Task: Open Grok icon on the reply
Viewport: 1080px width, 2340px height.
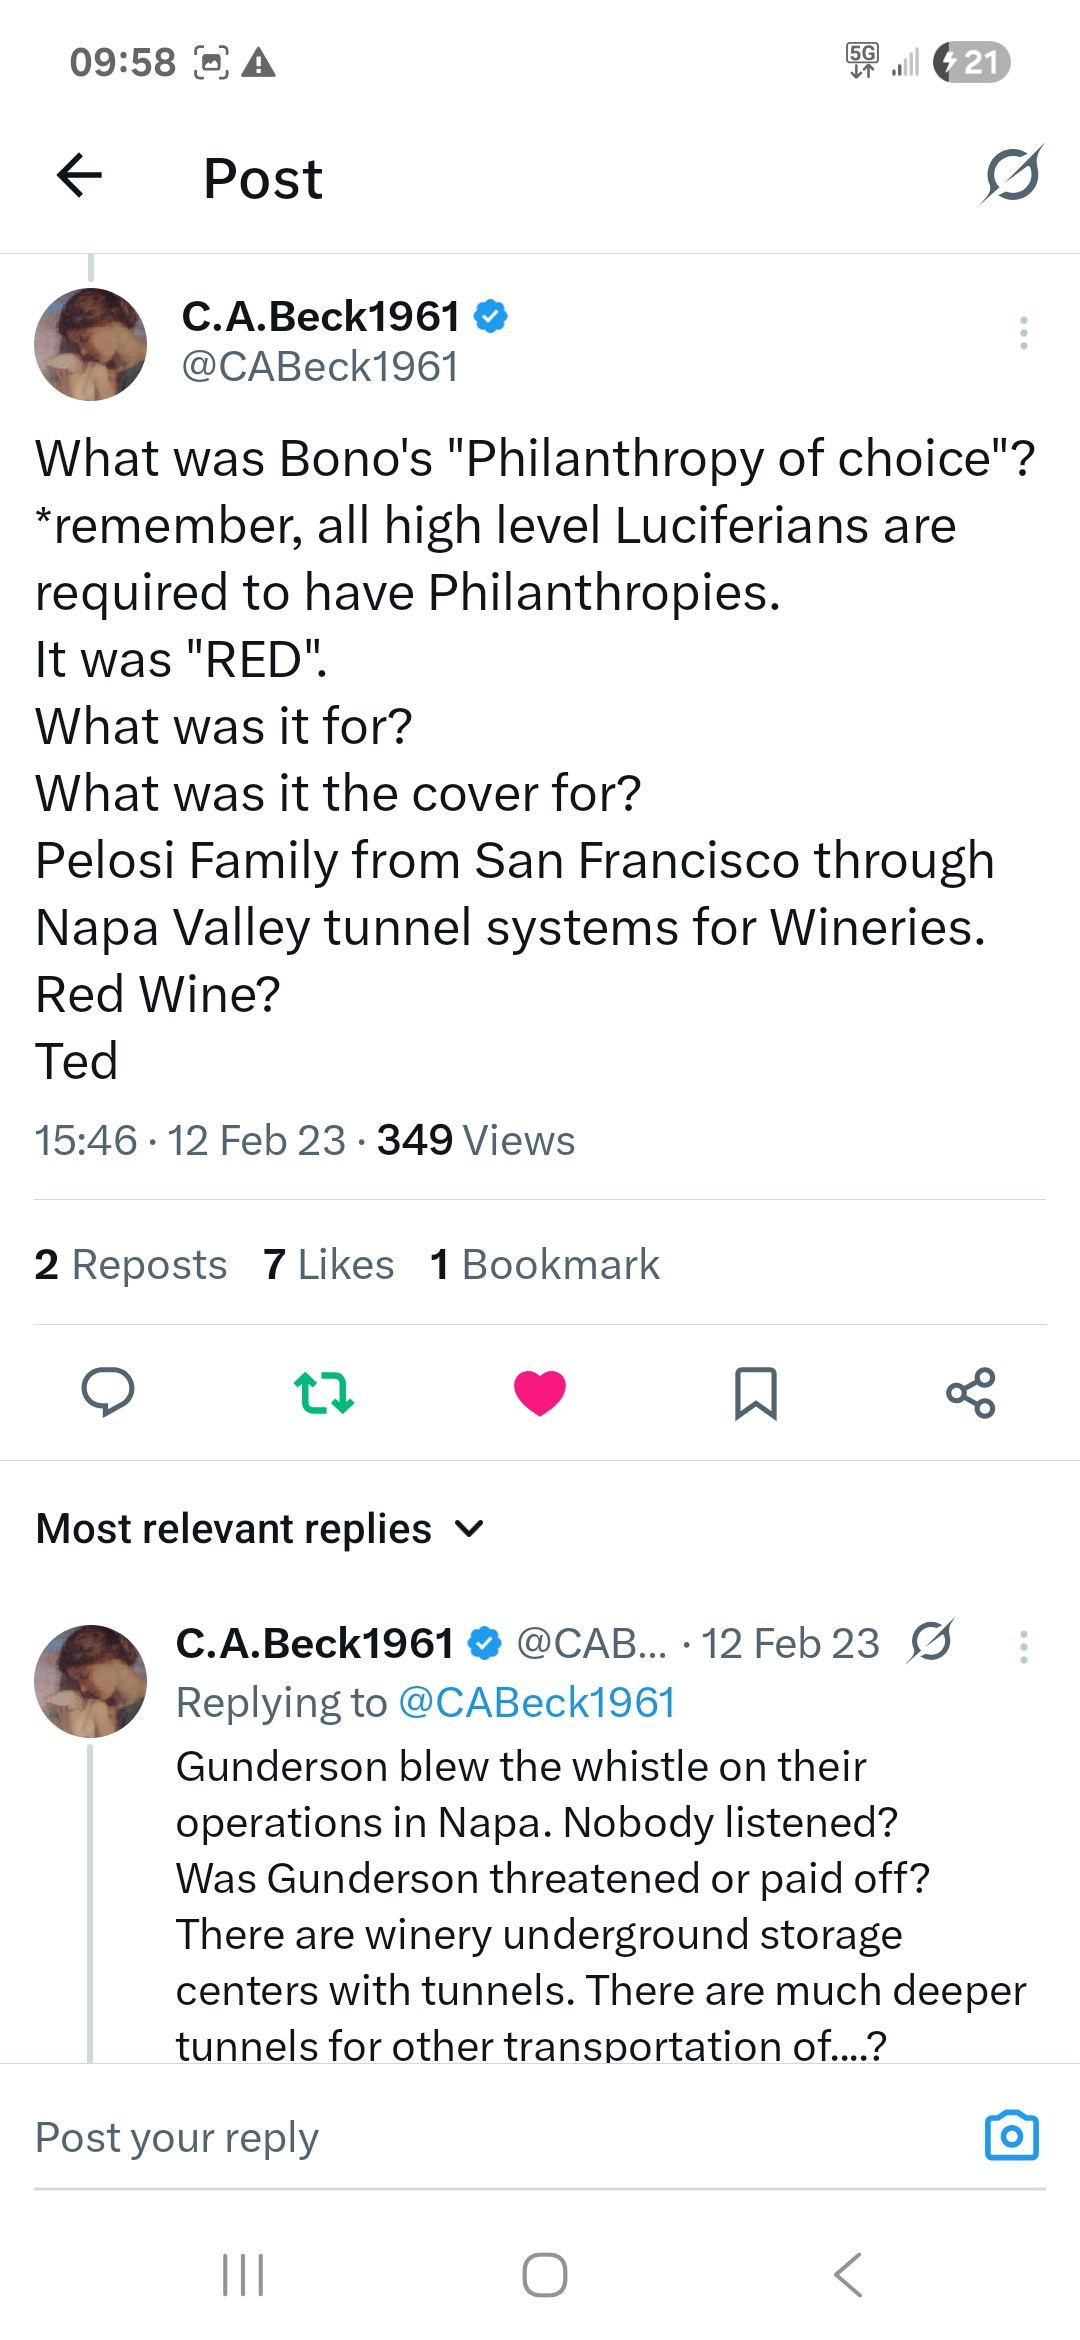Action: pos(931,1642)
